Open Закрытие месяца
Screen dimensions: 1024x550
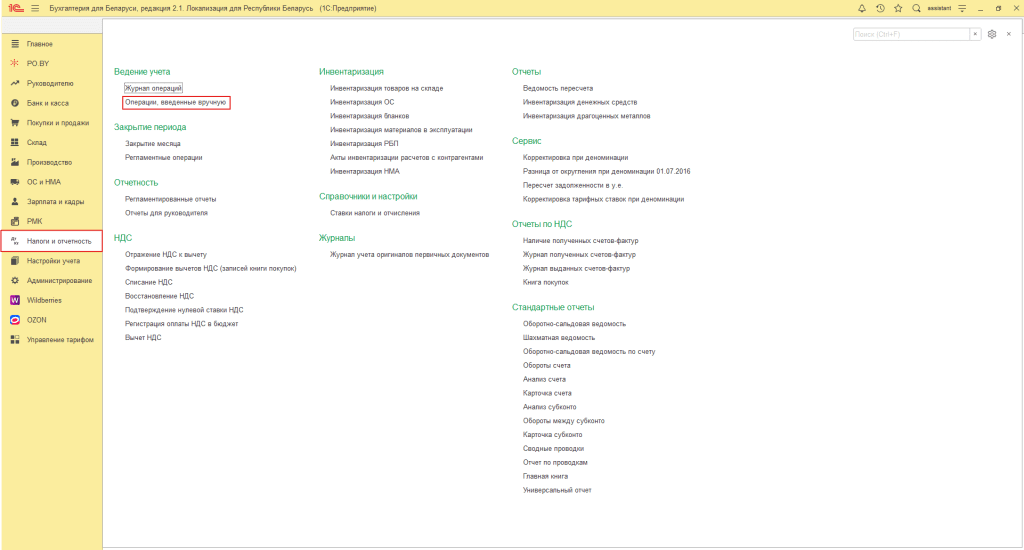coord(153,144)
